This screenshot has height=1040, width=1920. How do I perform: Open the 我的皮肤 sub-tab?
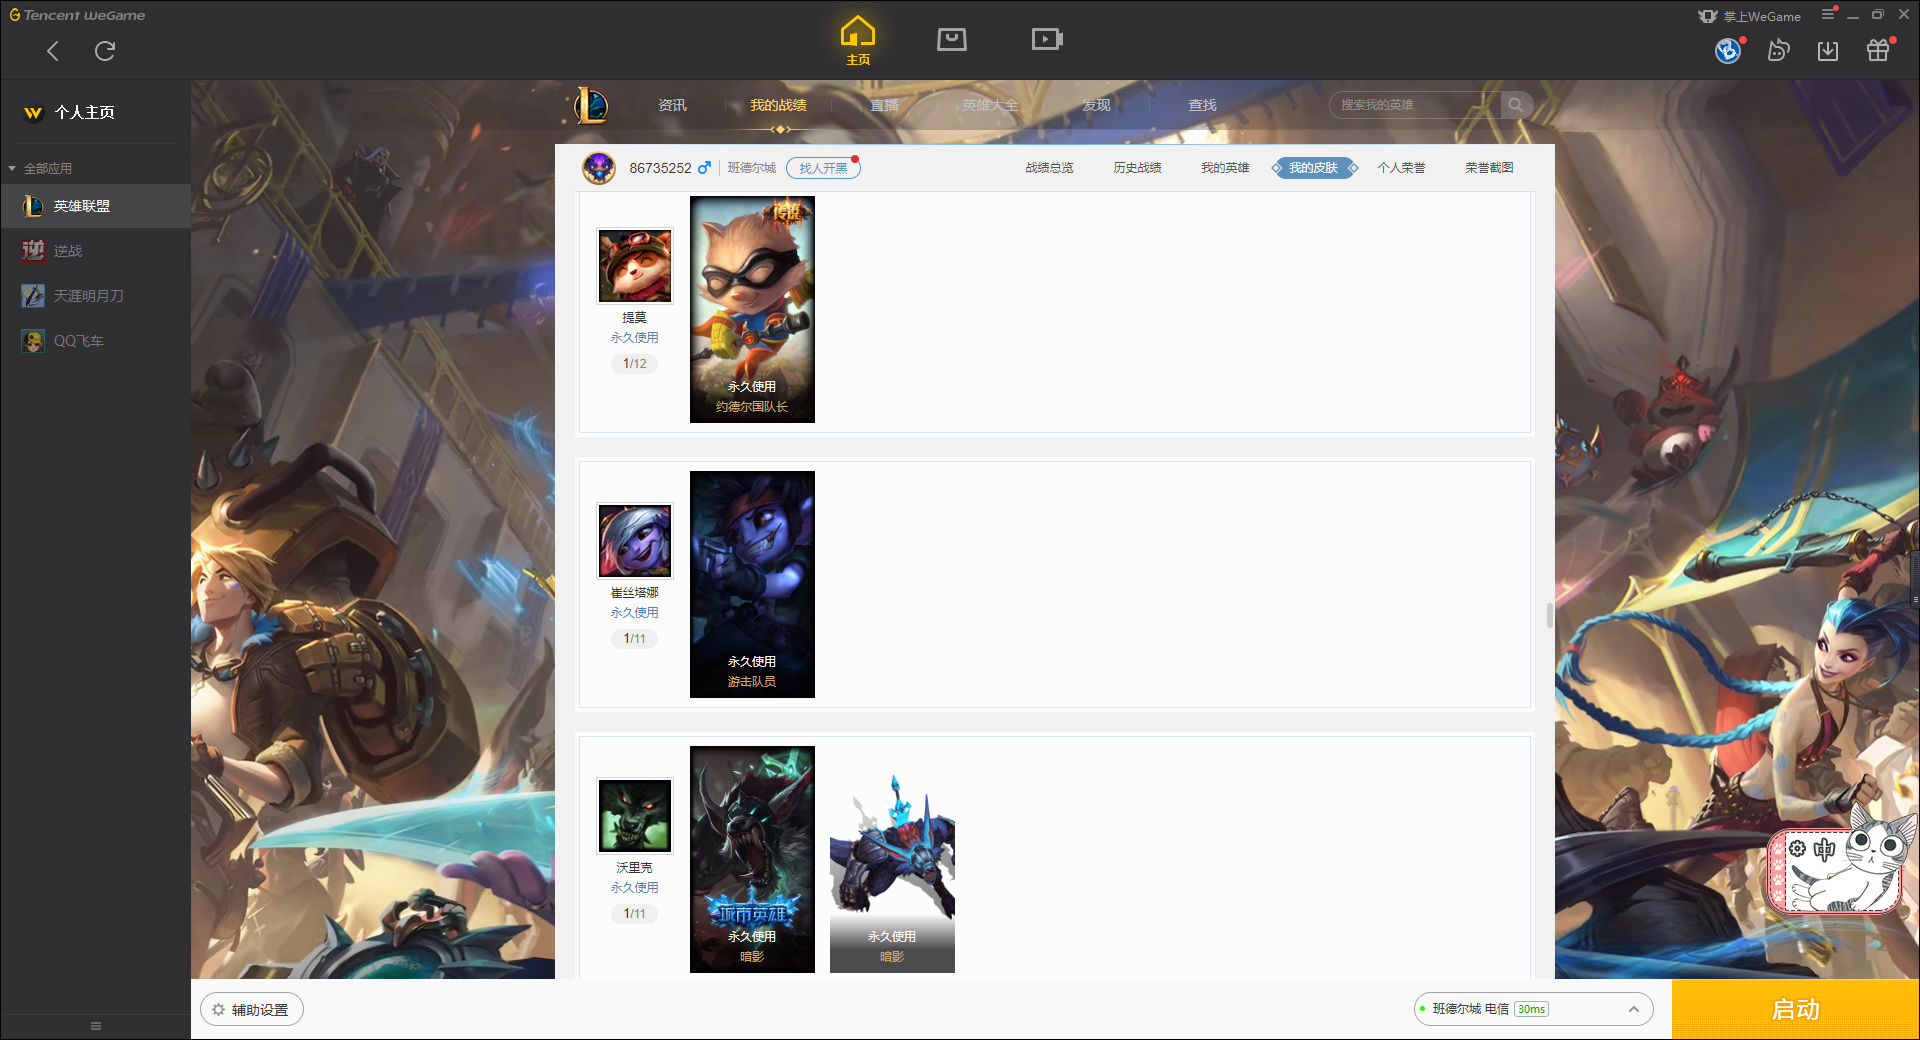tap(1314, 168)
